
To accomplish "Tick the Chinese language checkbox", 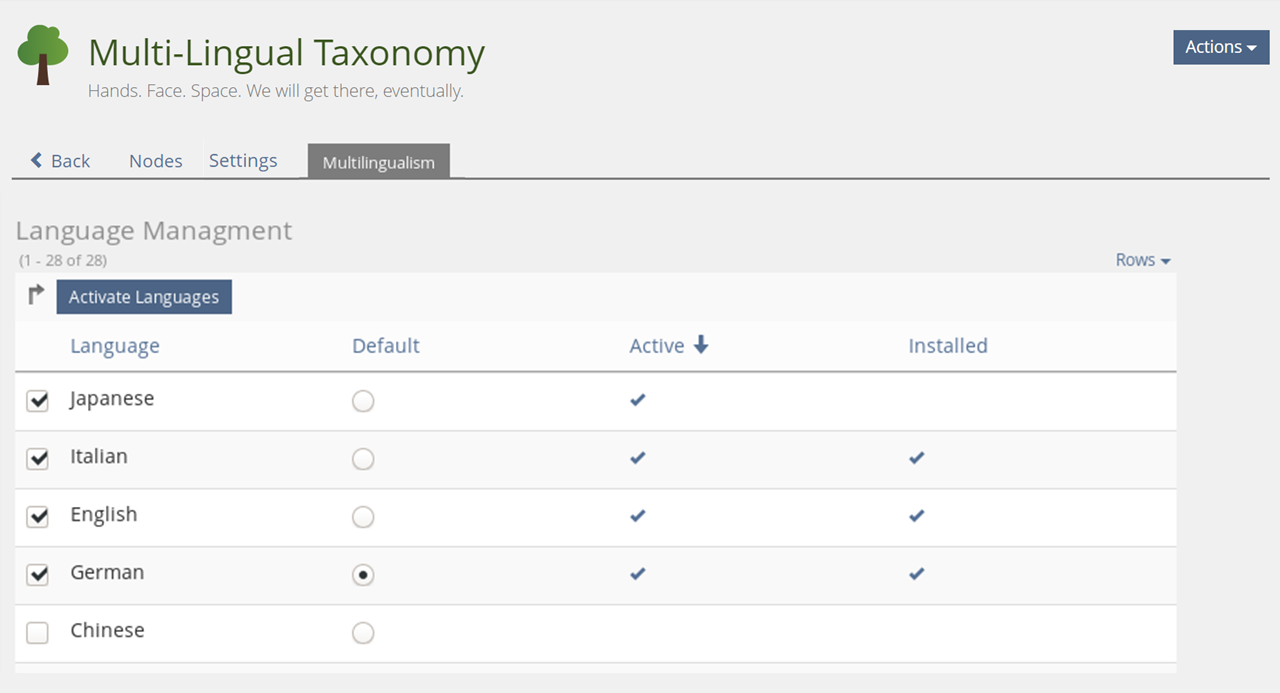I will (x=37, y=633).
